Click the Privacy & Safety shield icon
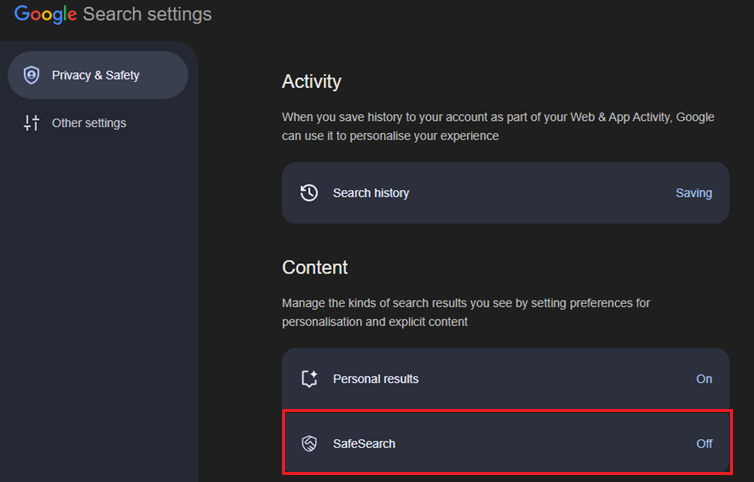 (x=31, y=75)
